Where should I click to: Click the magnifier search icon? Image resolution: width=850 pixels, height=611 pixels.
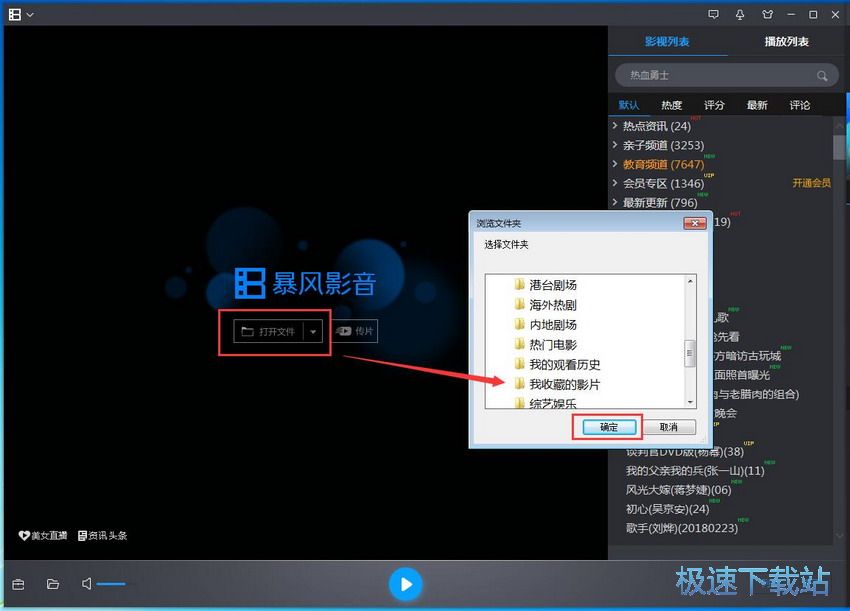click(822, 76)
